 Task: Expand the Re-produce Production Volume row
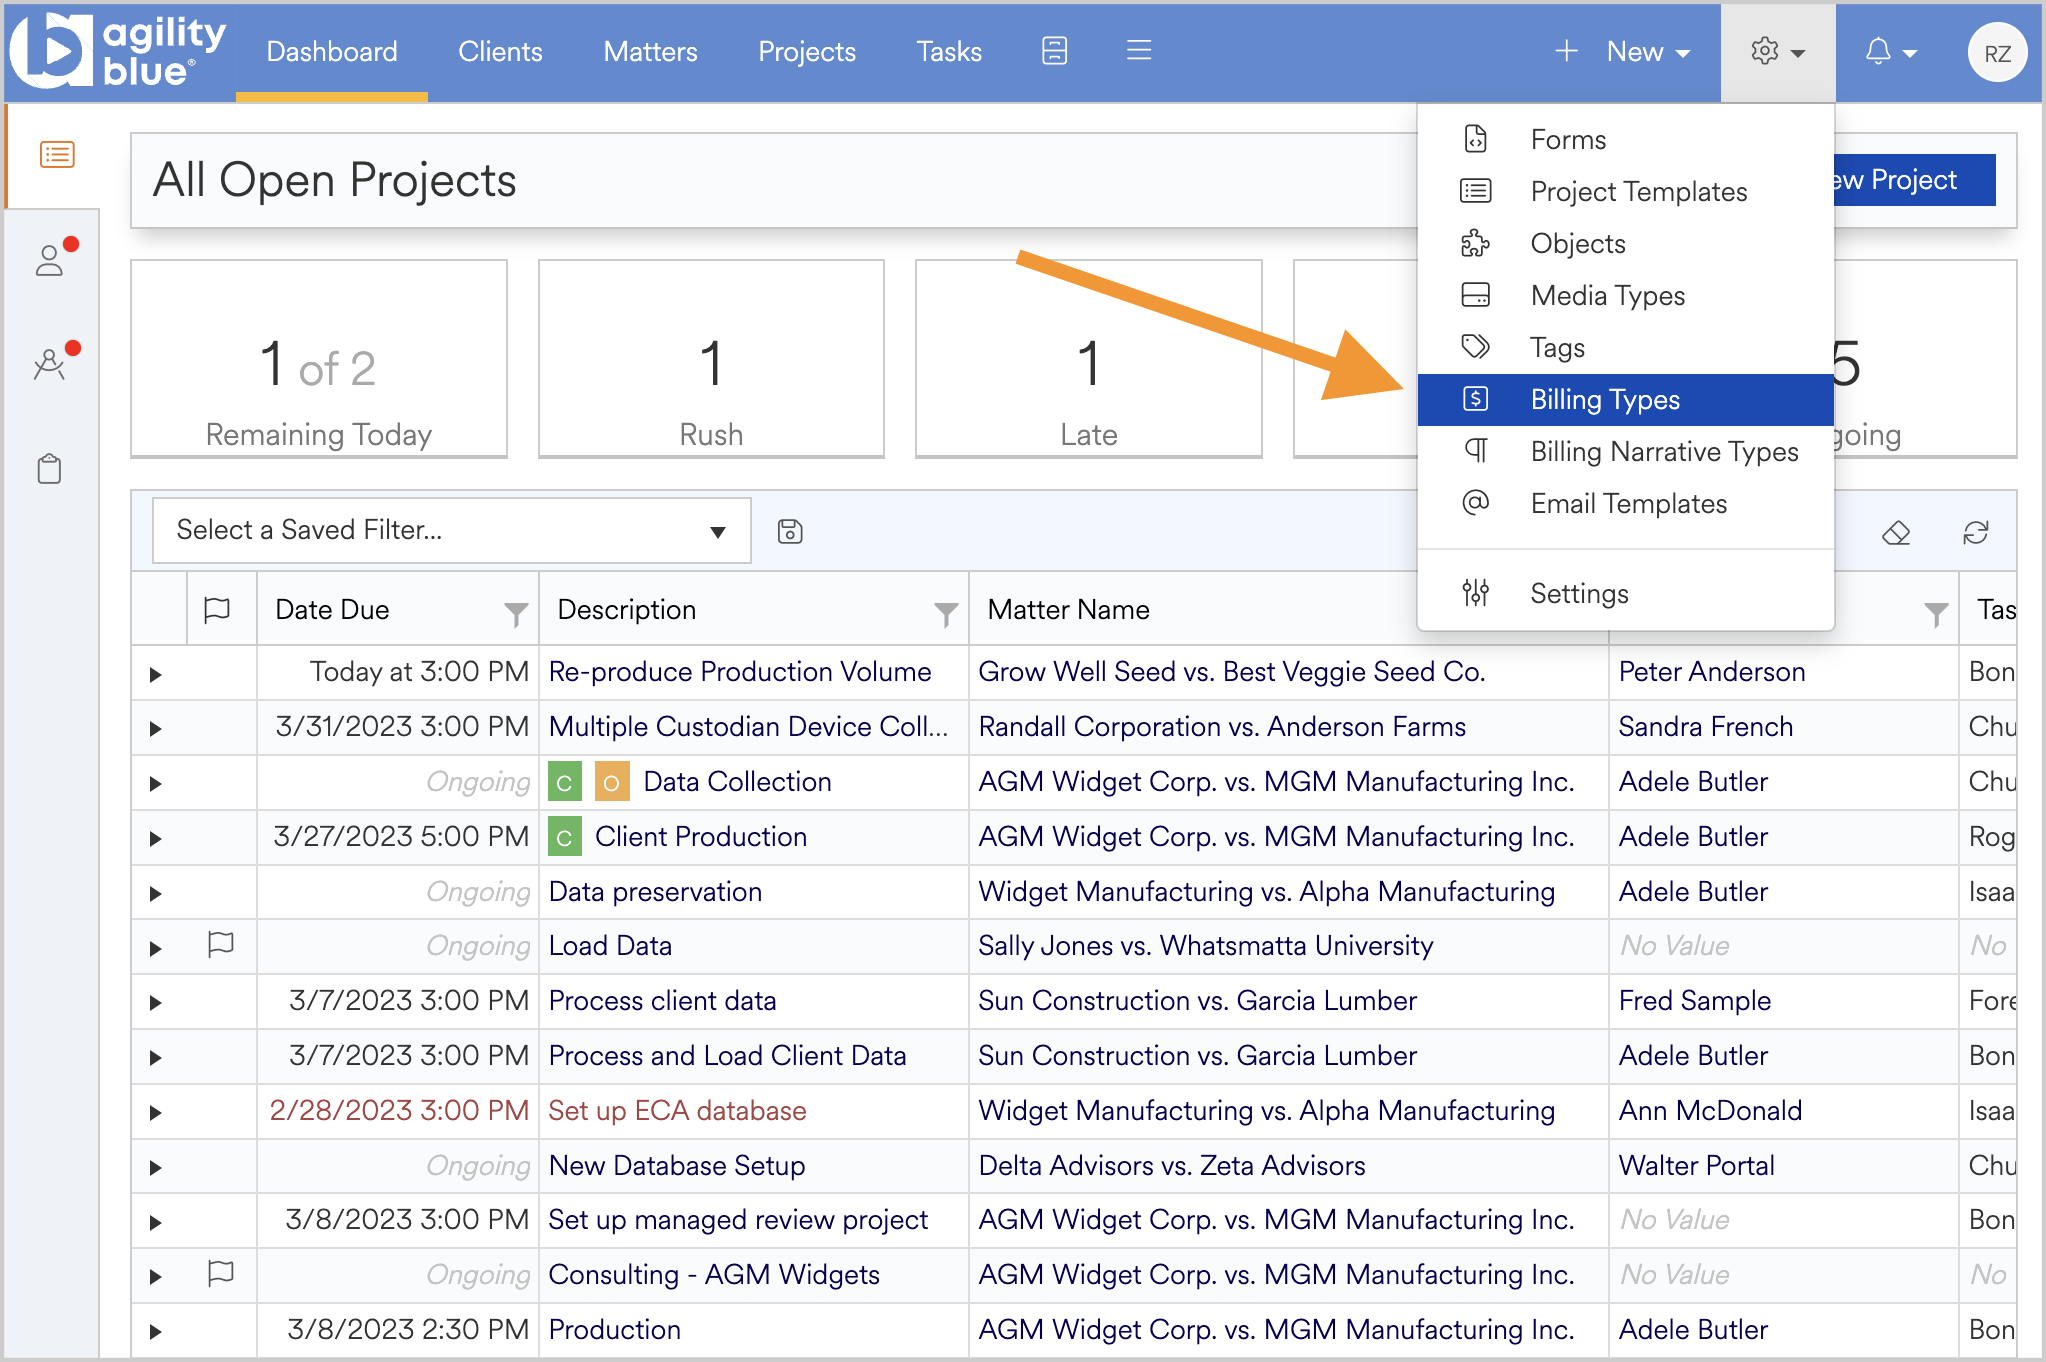pyautogui.click(x=156, y=674)
